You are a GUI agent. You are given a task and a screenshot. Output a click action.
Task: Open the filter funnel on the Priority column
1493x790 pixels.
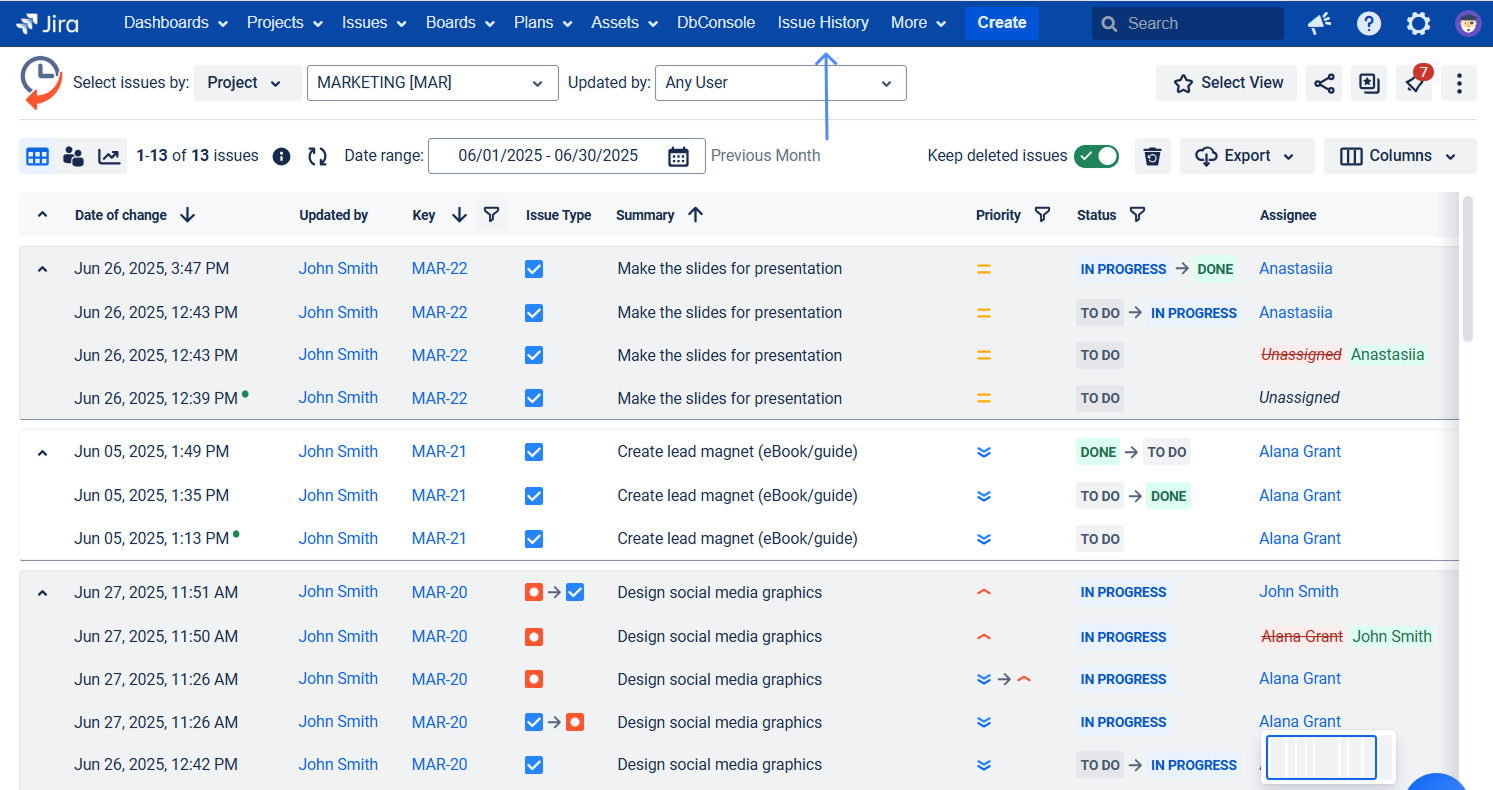1042,214
